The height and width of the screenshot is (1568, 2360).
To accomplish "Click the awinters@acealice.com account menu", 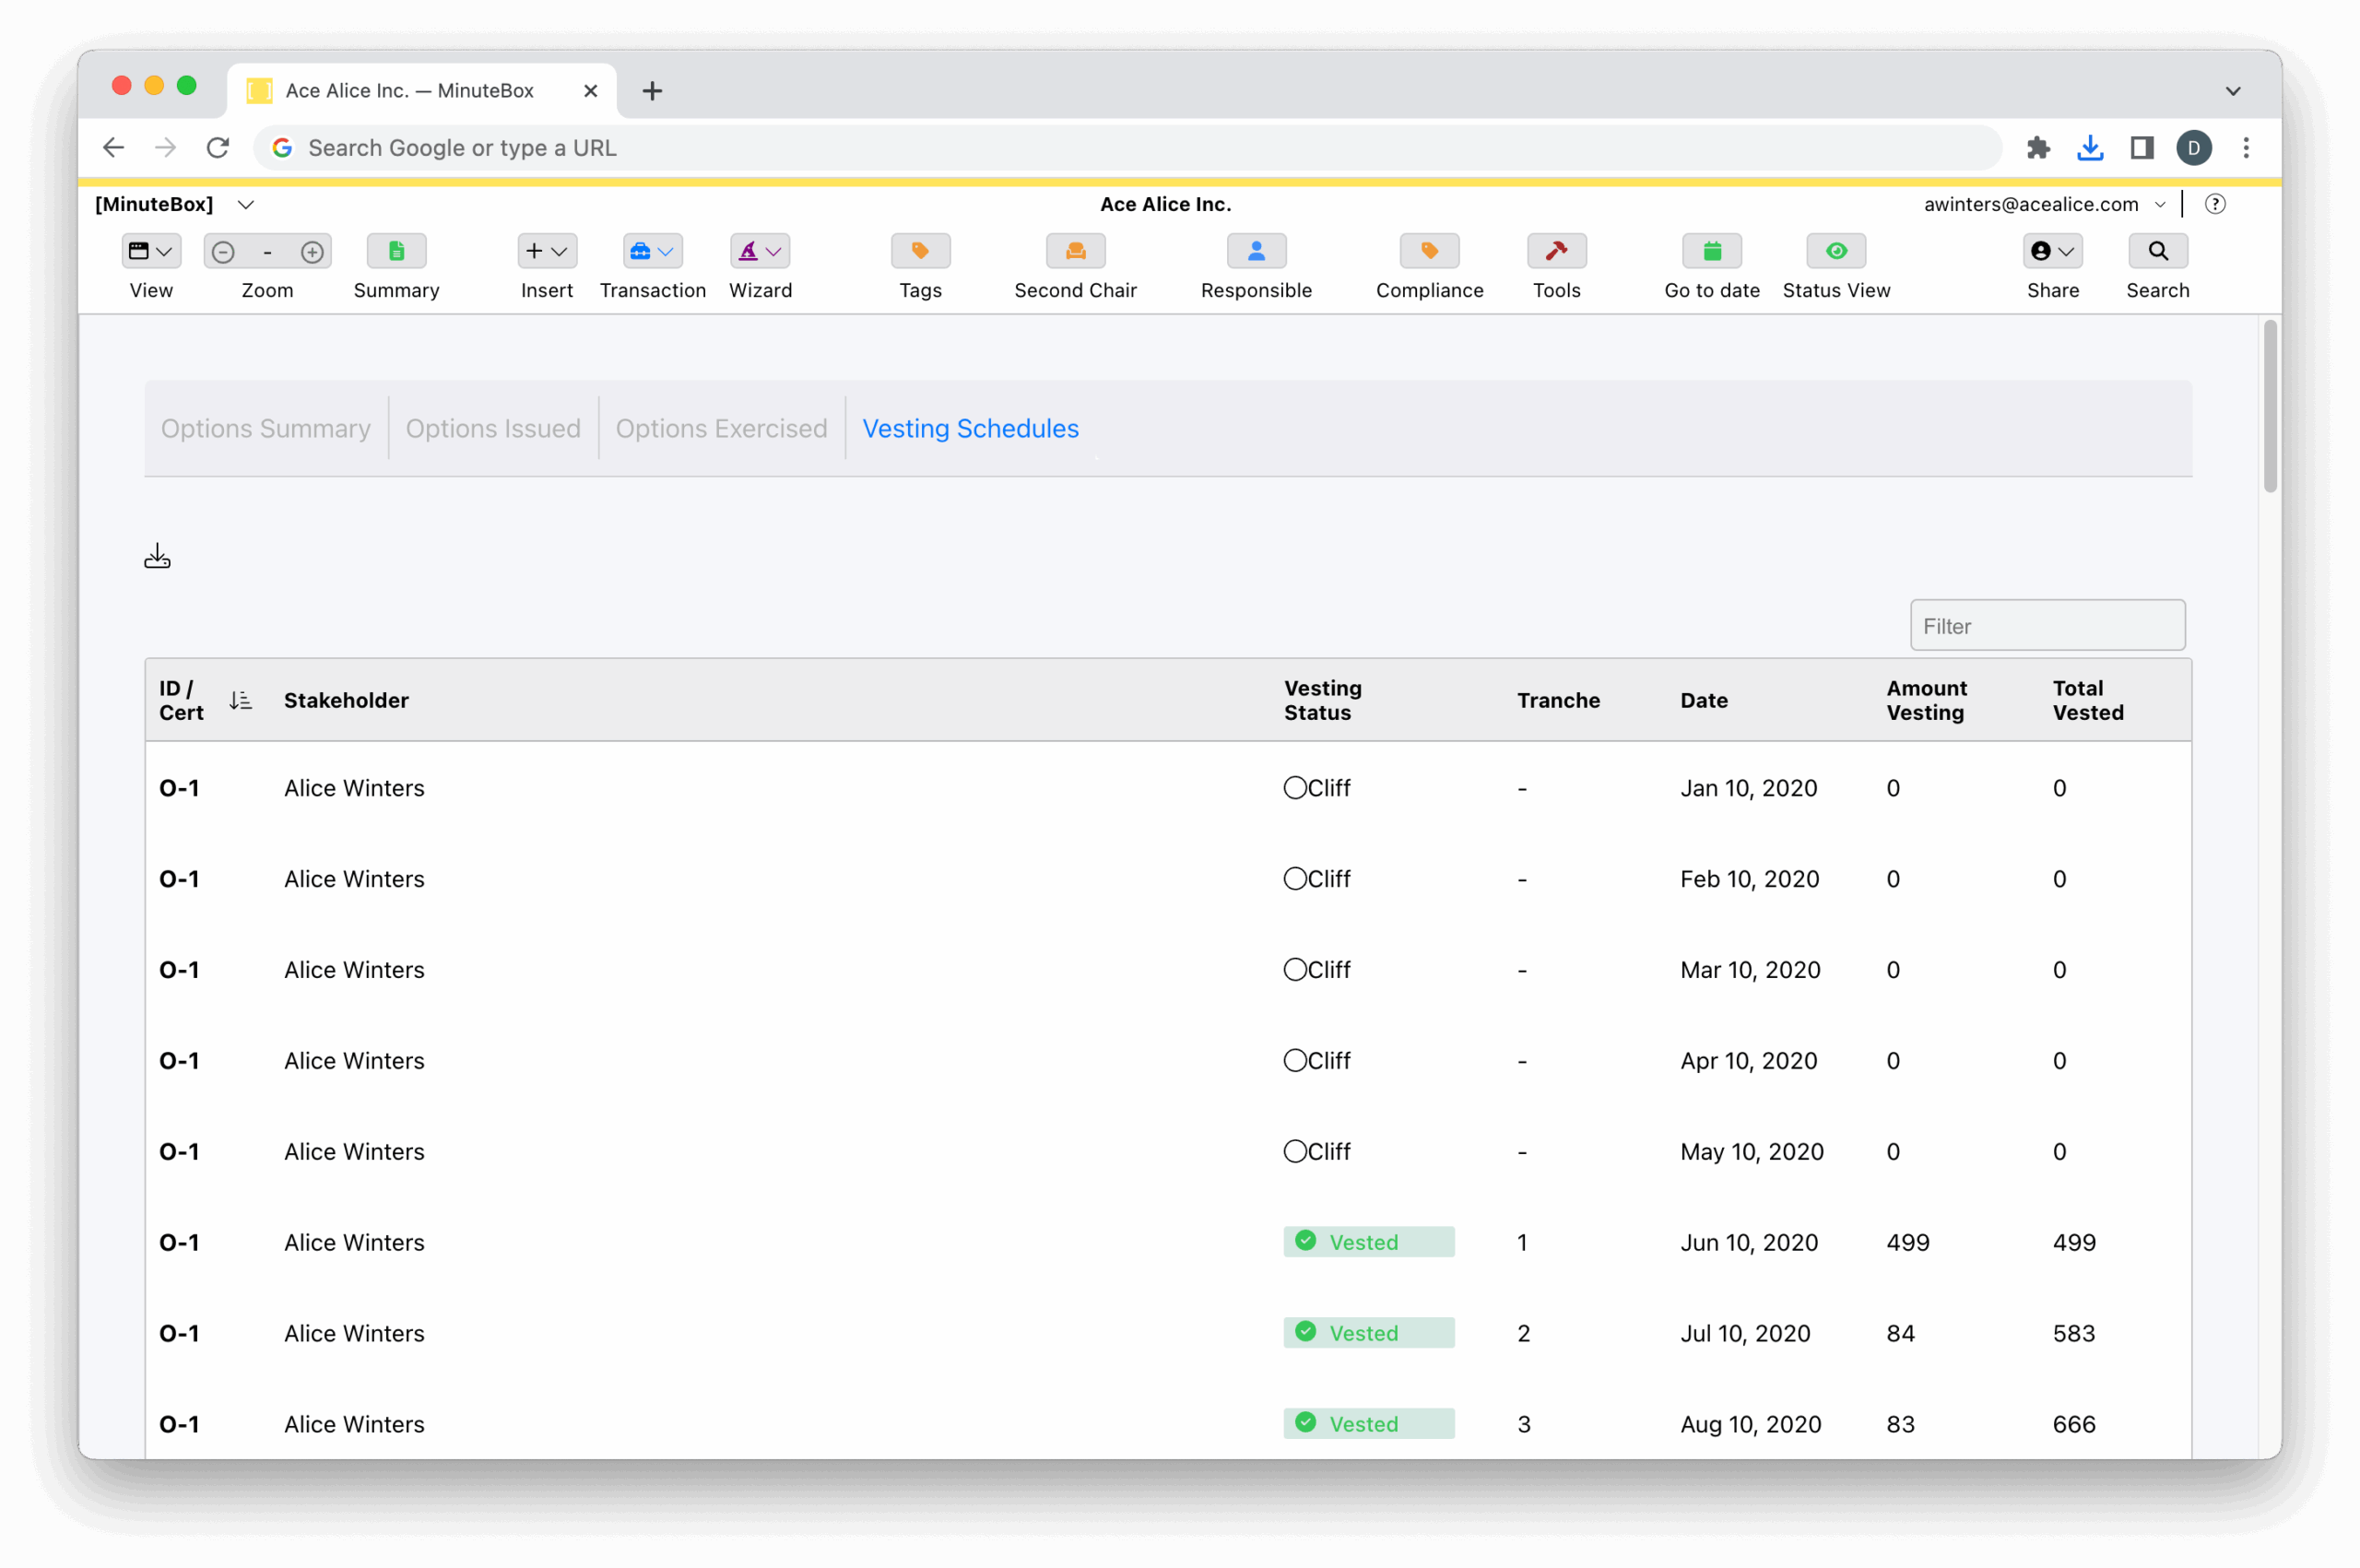I will (x=2043, y=204).
